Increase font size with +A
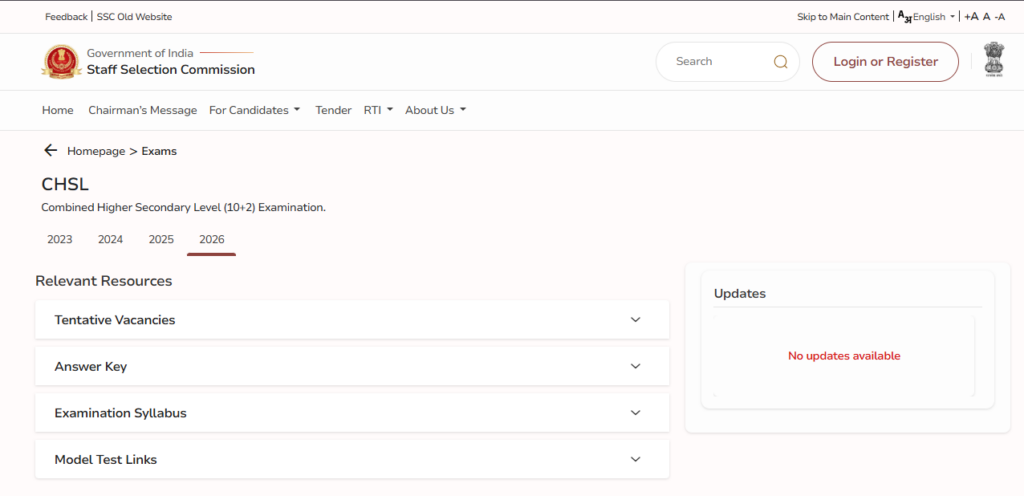Viewport: 1024px width, 496px height. coord(971,17)
